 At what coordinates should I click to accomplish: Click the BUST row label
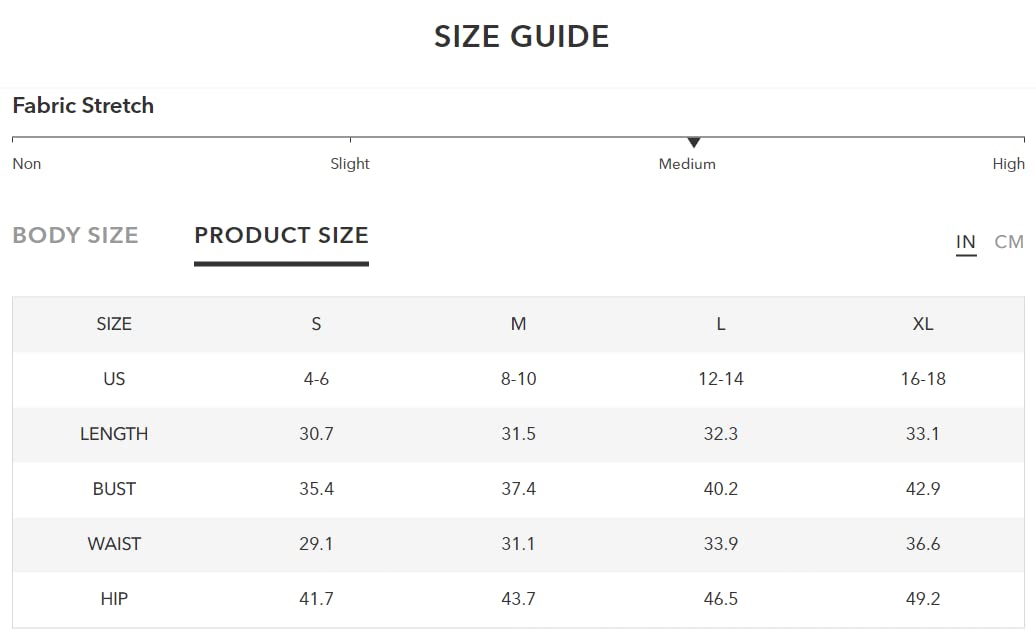pyautogui.click(x=114, y=489)
